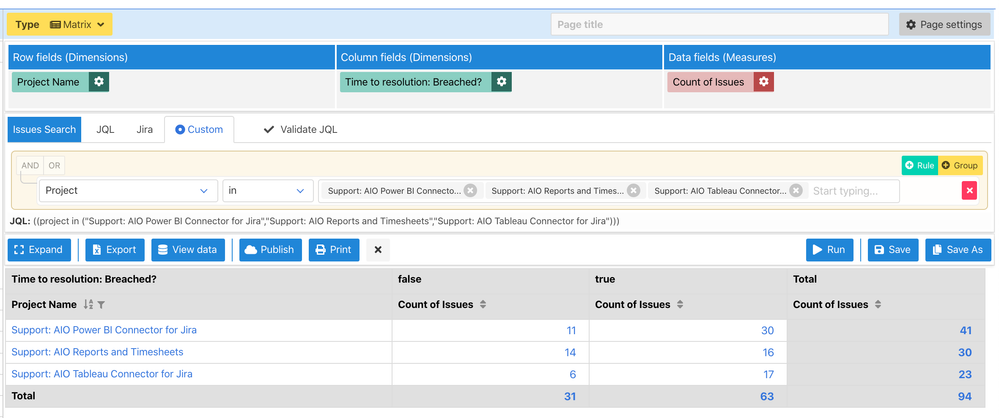The height and width of the screenshot is (418, 999).
Task: Sort the false Count of Issues column
Action: (483, 305)
